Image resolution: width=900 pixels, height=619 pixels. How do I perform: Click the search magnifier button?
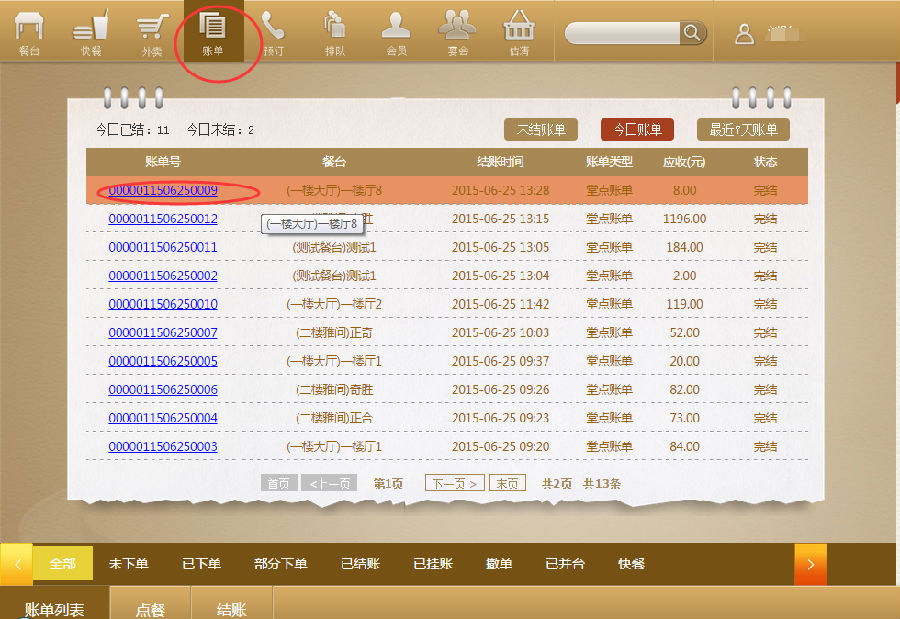[x=693, y=33]
